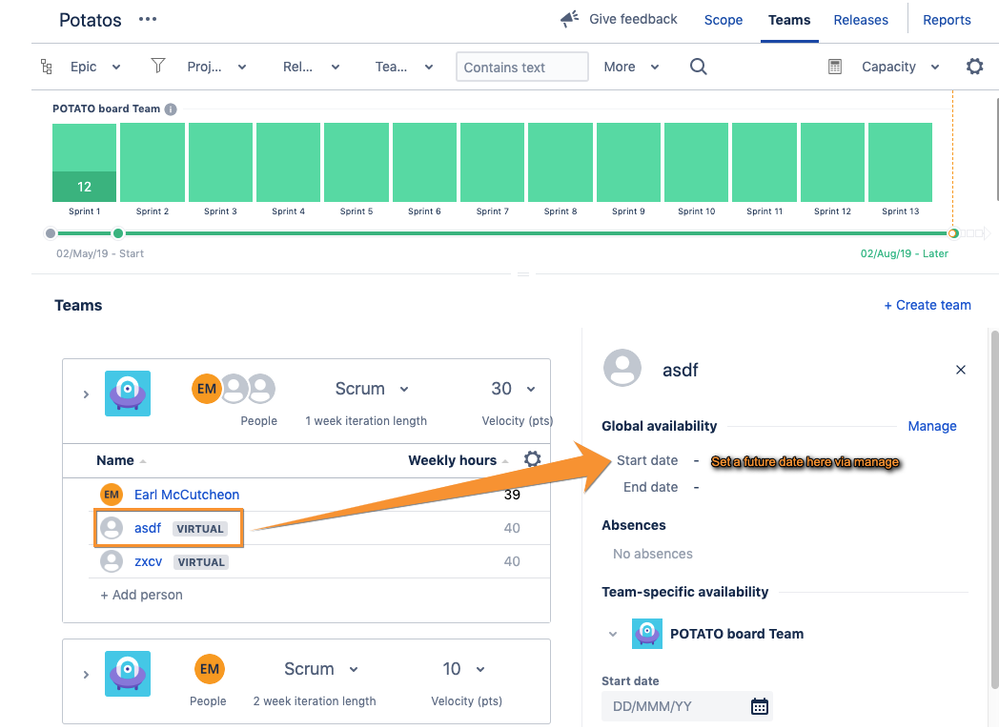
Task: Sort members by Weekly hours column
Action: 458,460
